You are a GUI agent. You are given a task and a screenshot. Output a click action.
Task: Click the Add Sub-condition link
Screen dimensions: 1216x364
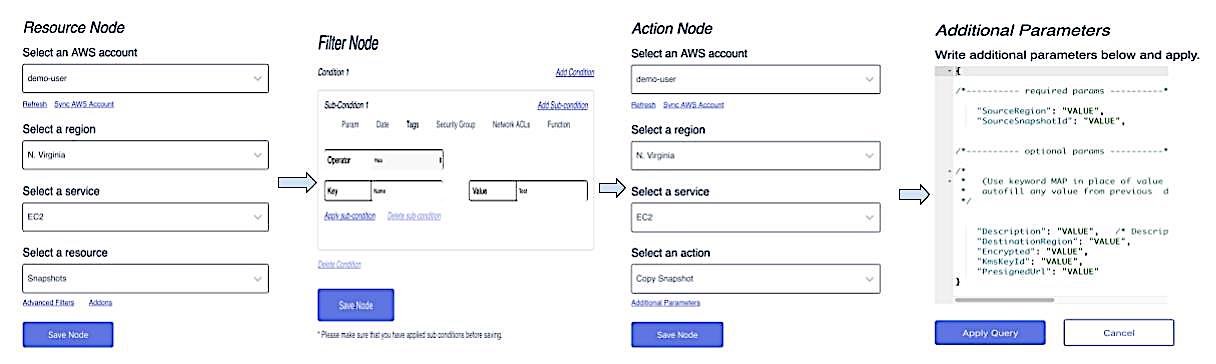click(563, 105)
